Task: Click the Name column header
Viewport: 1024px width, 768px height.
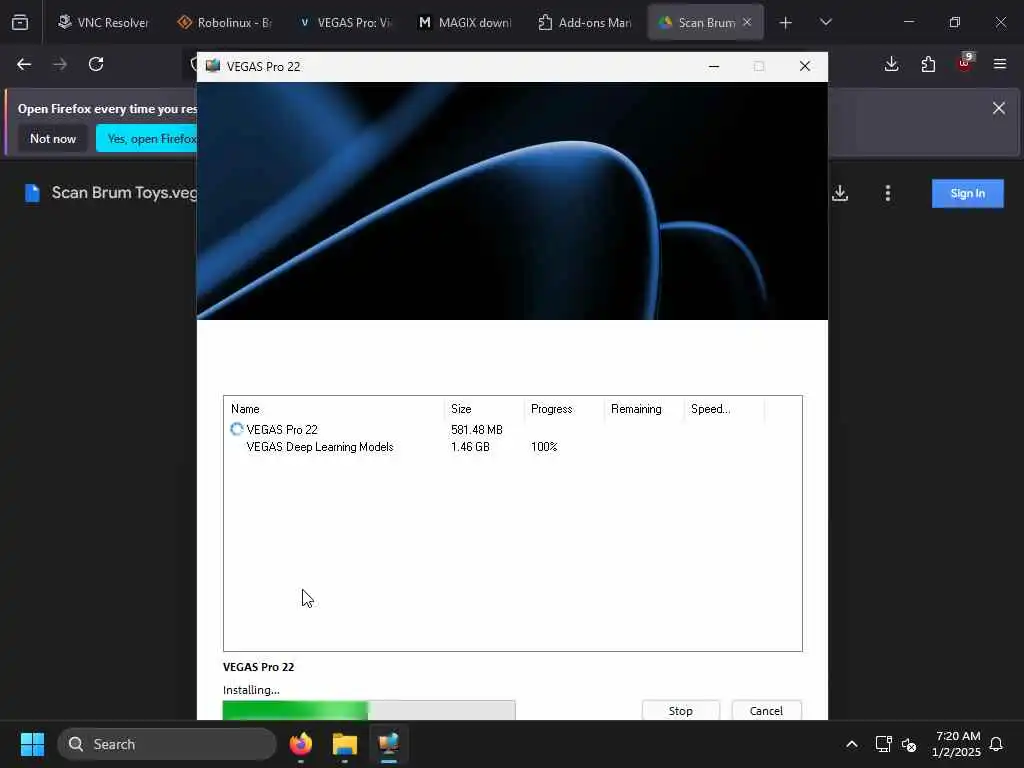Action: coord(334,409)
